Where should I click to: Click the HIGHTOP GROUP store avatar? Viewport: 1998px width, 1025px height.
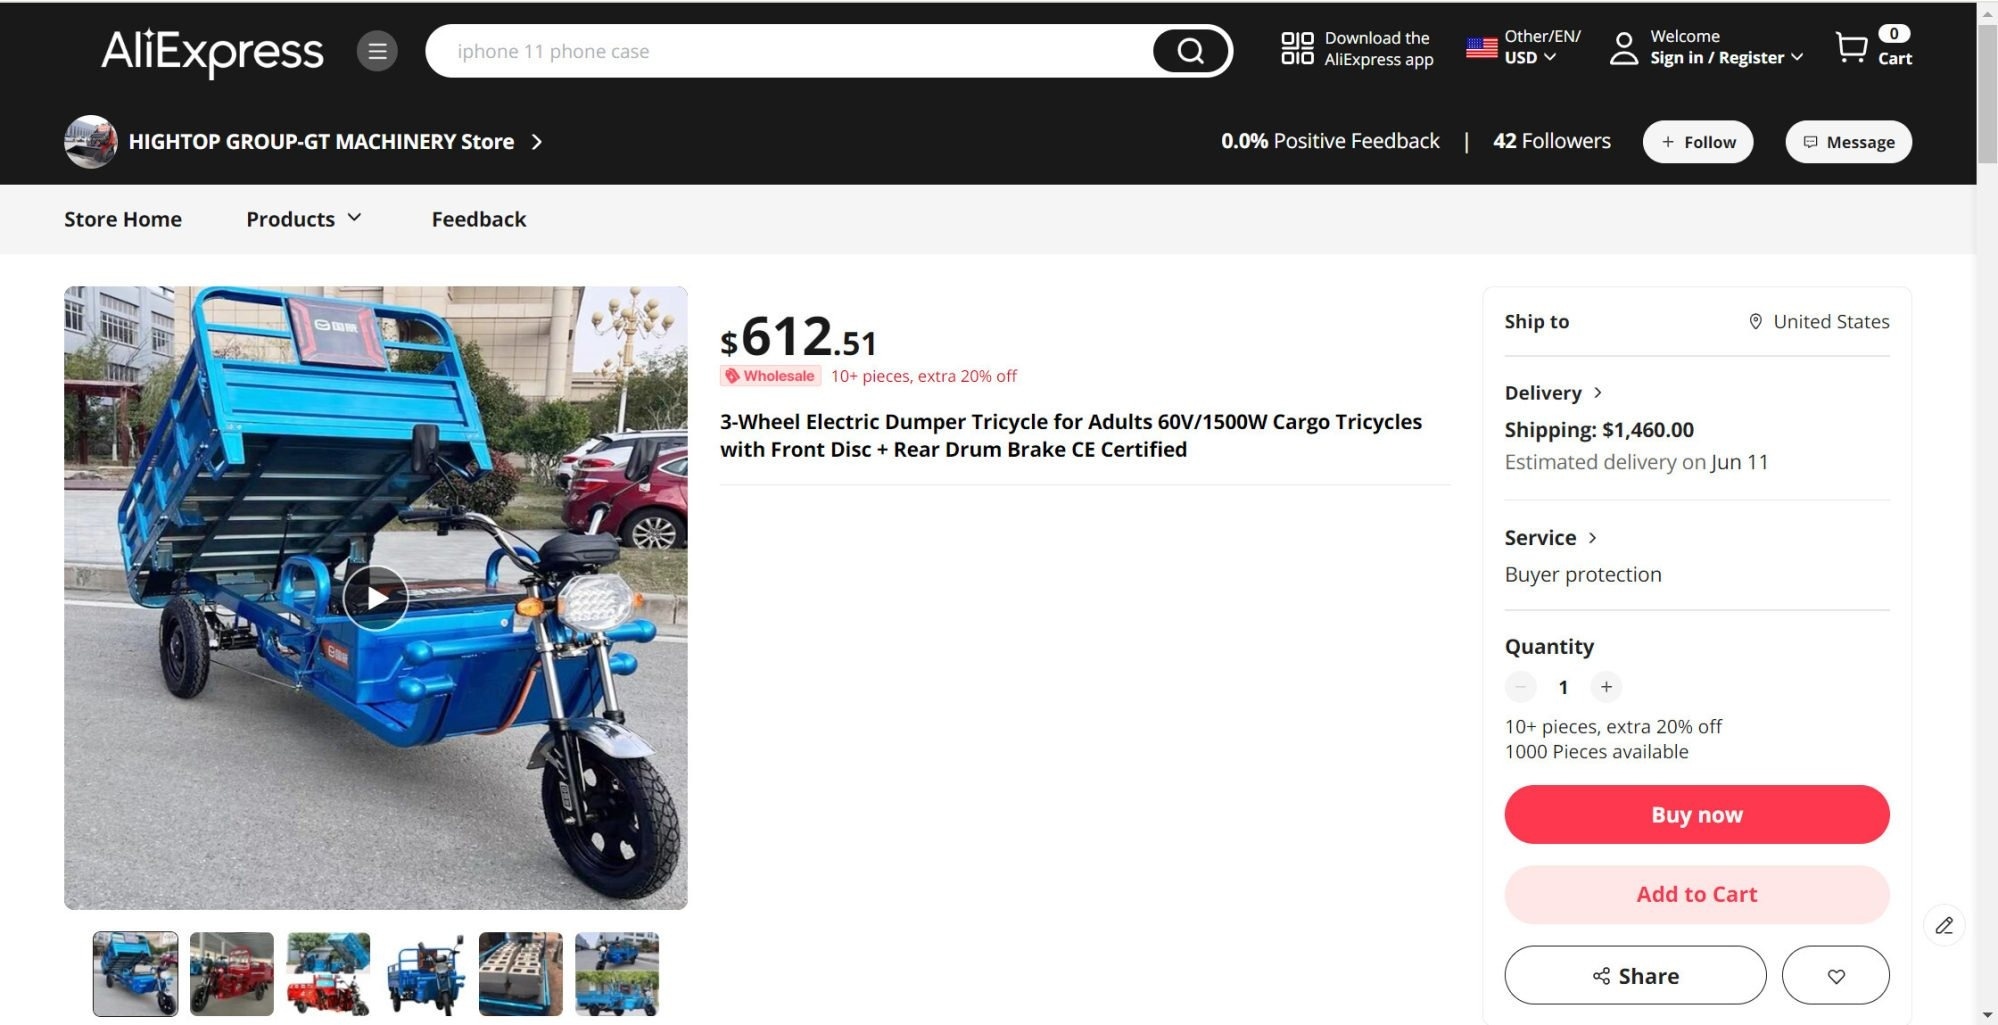pyautogui.click(x=91, y=142)
